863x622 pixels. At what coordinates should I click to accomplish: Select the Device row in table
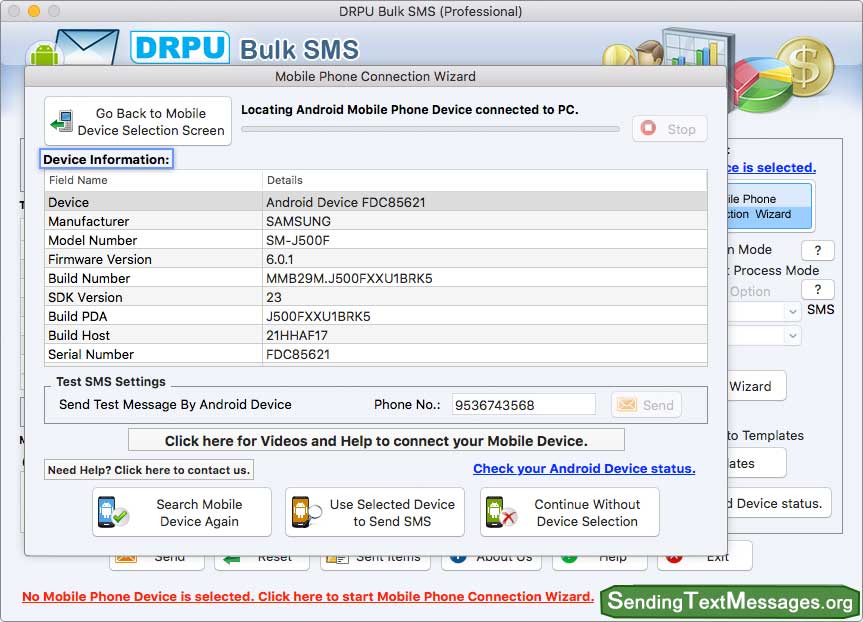[376, 202]
